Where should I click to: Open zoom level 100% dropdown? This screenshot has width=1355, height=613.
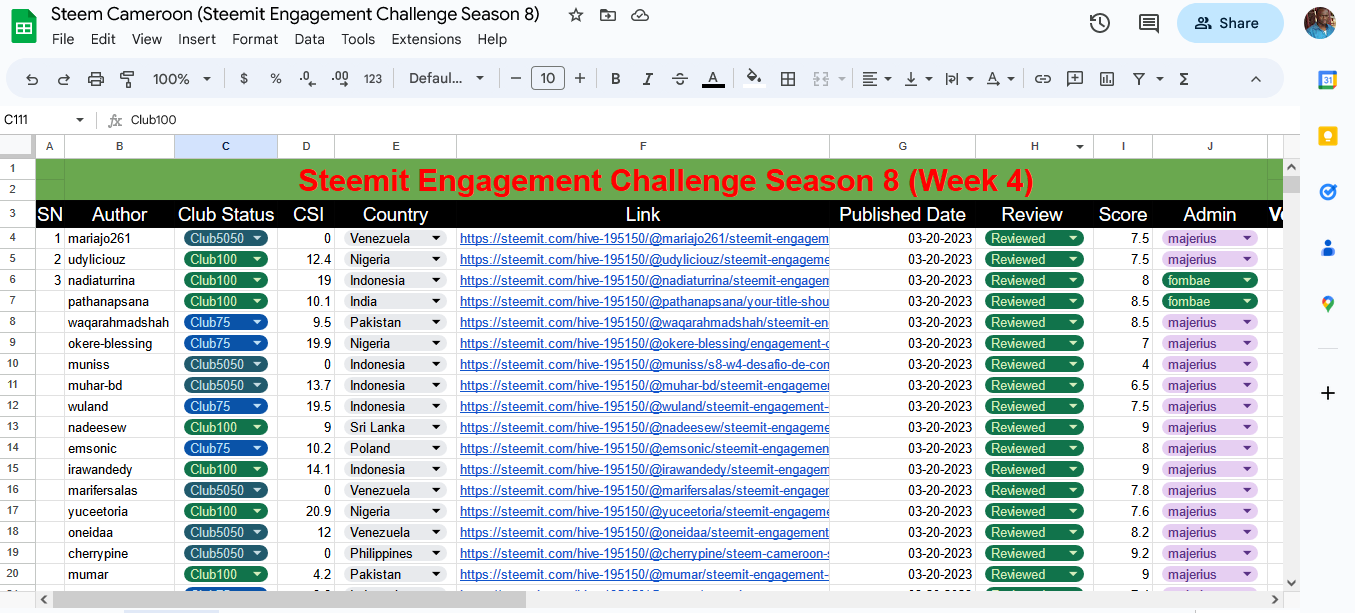coord(181,79)
